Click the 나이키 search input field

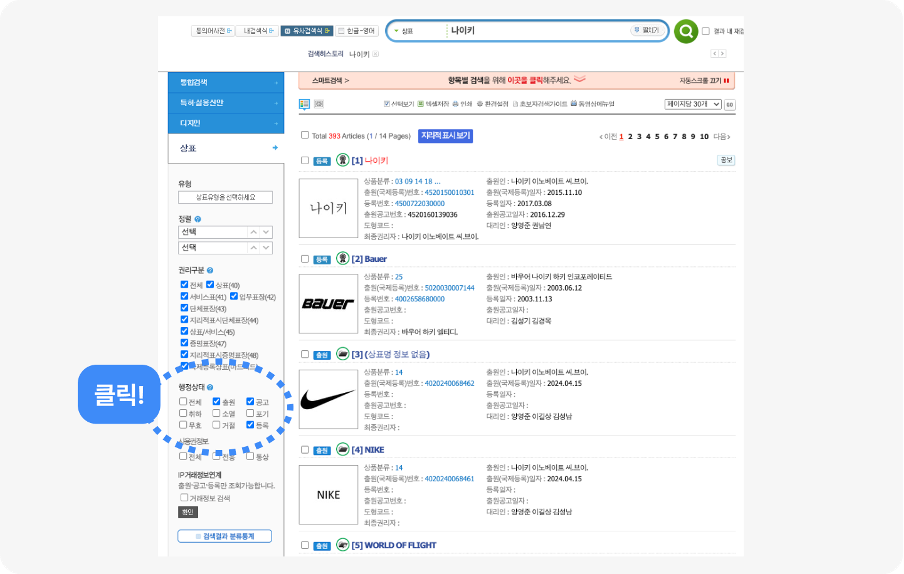pyautogui.click(x=536, y=31)
